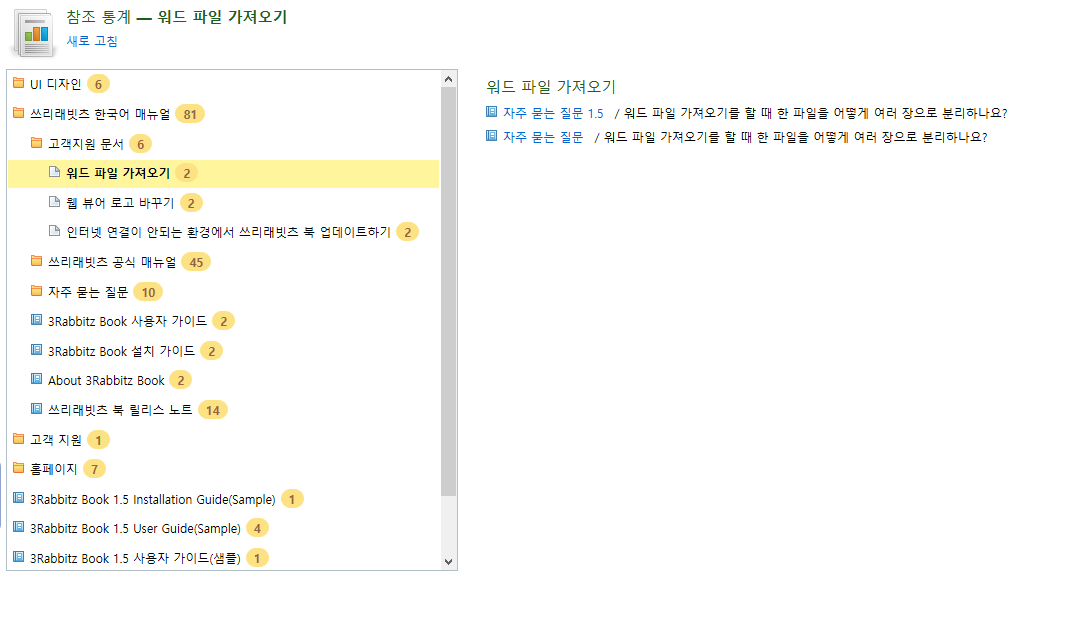Click the folder icon beside 홈페이지
This screenshot has height=634, width=1082.
[x=19, y=468]
